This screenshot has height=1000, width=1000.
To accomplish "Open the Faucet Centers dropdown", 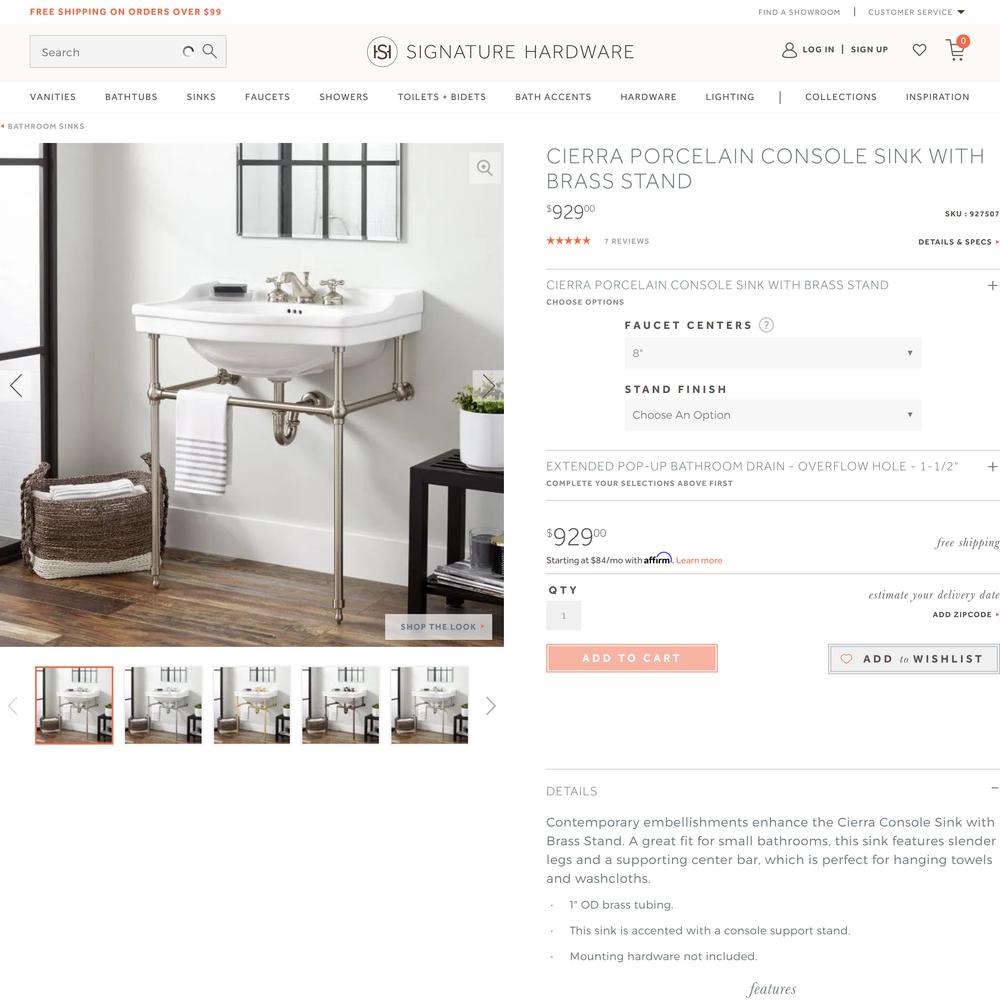I will 773,353.
